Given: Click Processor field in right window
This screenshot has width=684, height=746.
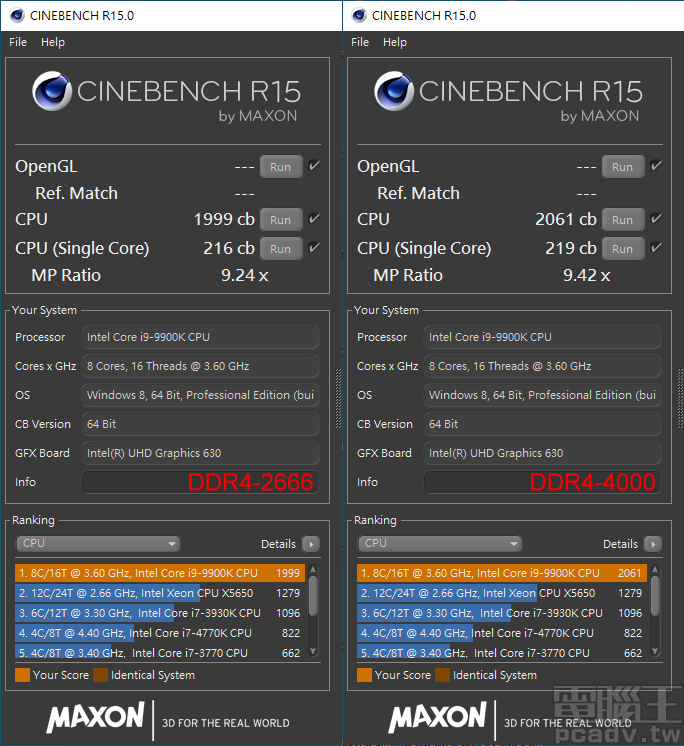Looking at the screenshot, I should coord(542,337).
